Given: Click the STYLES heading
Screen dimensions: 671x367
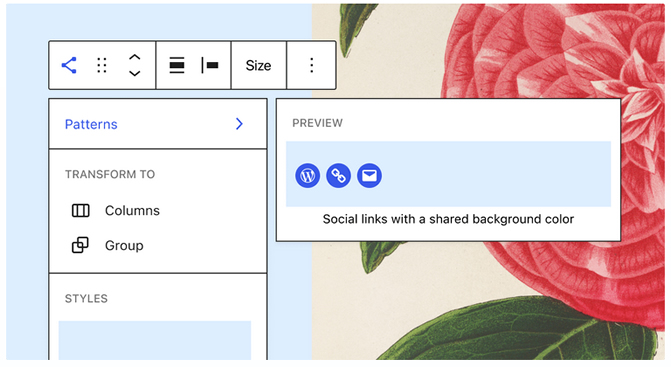Looking at the screenshot, I should click(86, 299).
